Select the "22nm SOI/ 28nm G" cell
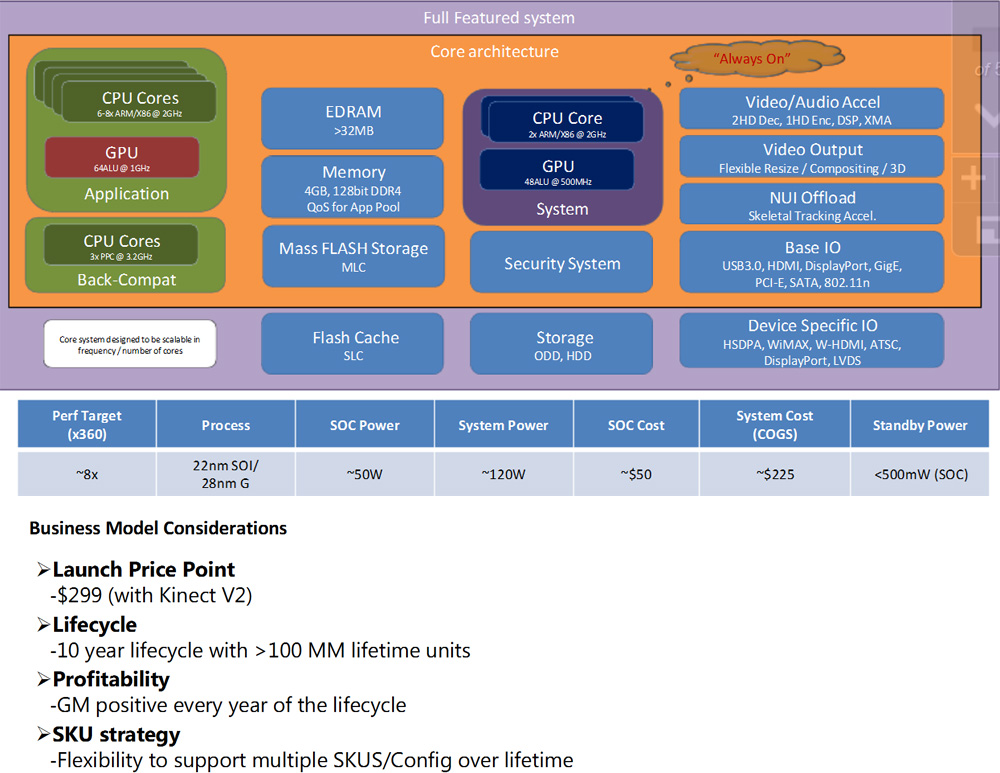Viewport: 1000px width, 773px height. click(226, 474)
